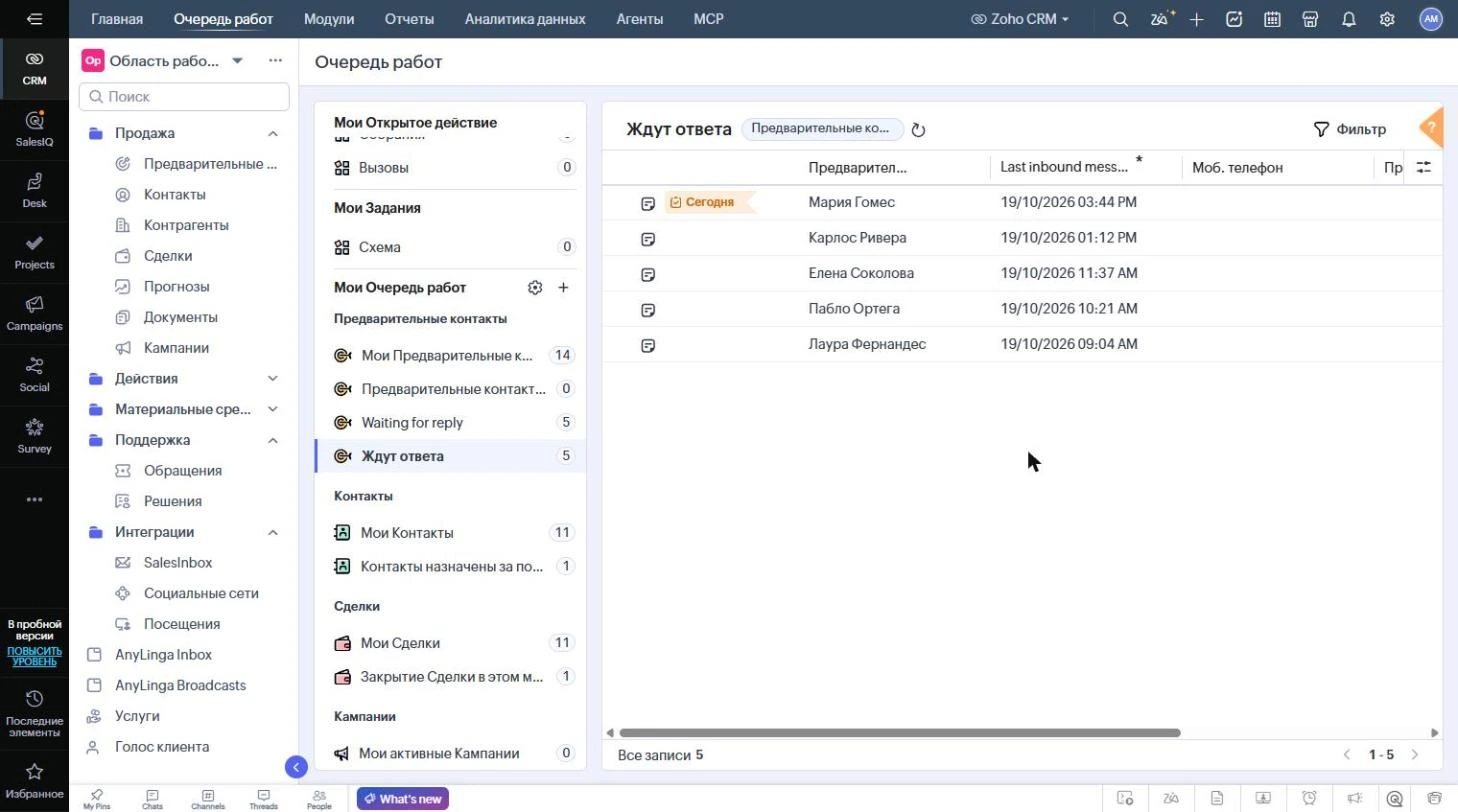This screenshot has width=1458, height=812.
Task: Click the ПОВЫСИТЬ УРОВЕНЬ upgrade link
Action: [34, 656]
